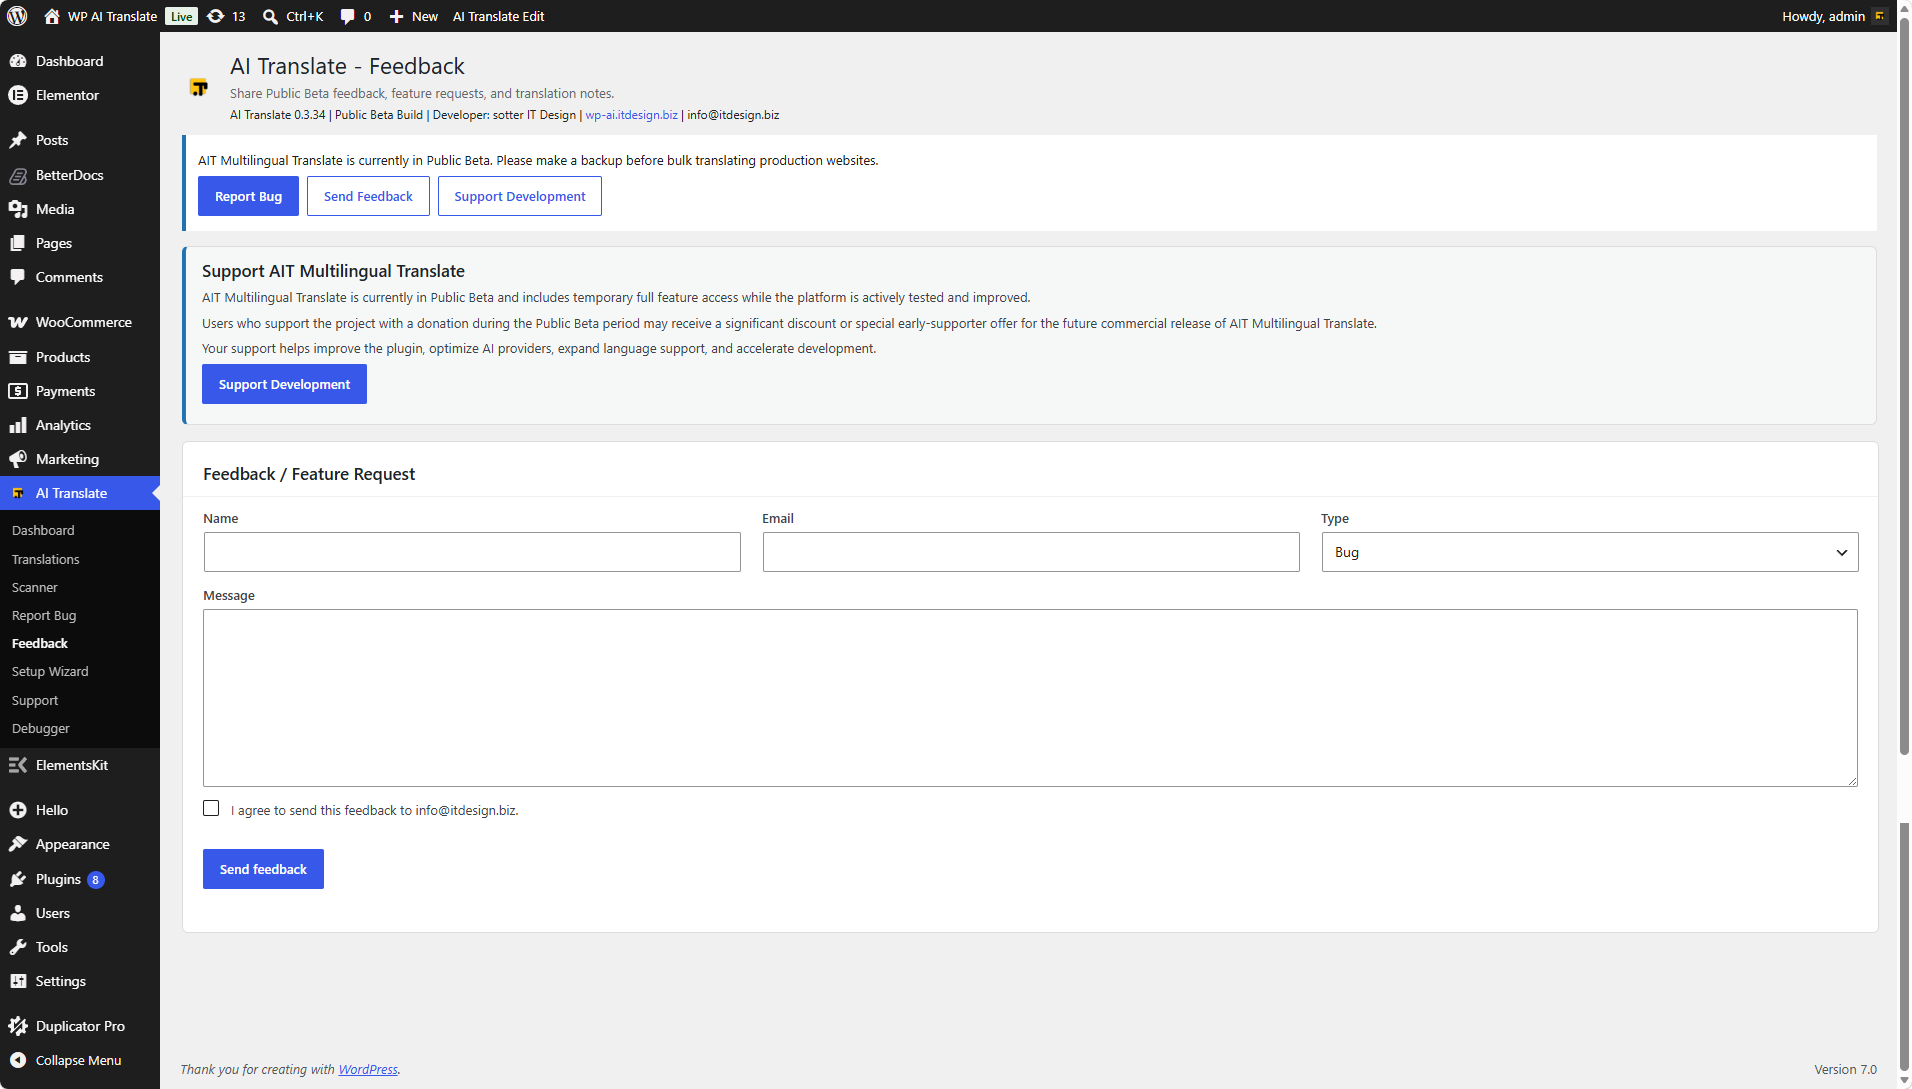Expand the Type dropdown showing Bug

(1590, 552)
